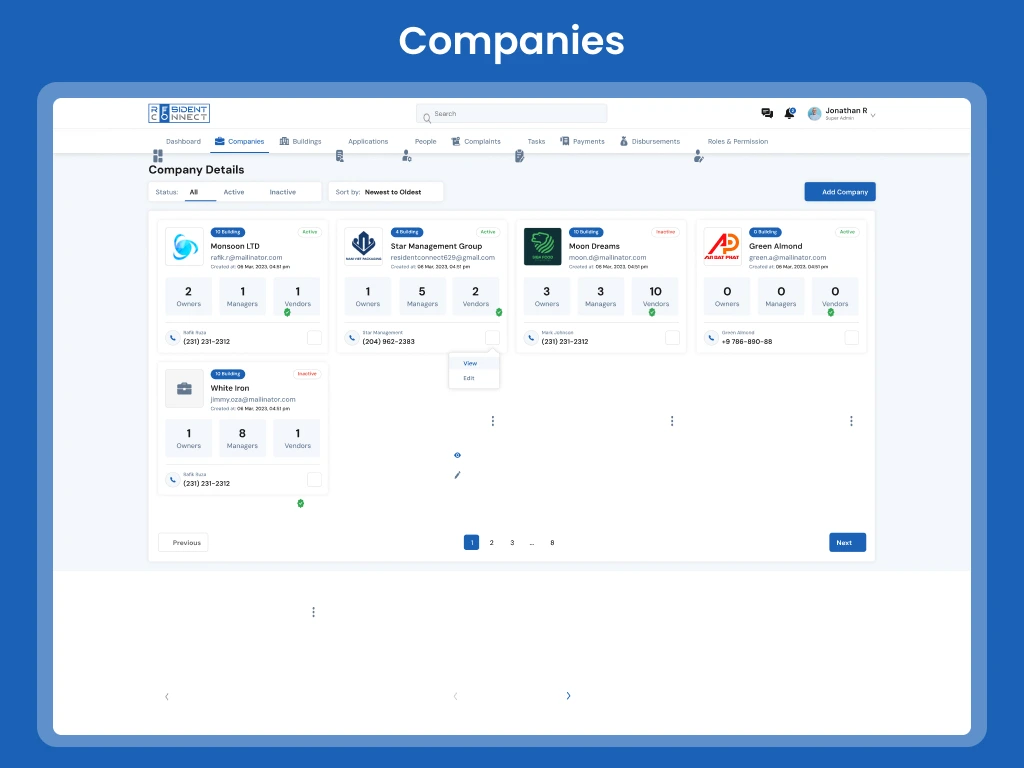Tick the checkbox on White Iron card
The height and width of the screenshot is (768, 1024).
tap(314, 480)
